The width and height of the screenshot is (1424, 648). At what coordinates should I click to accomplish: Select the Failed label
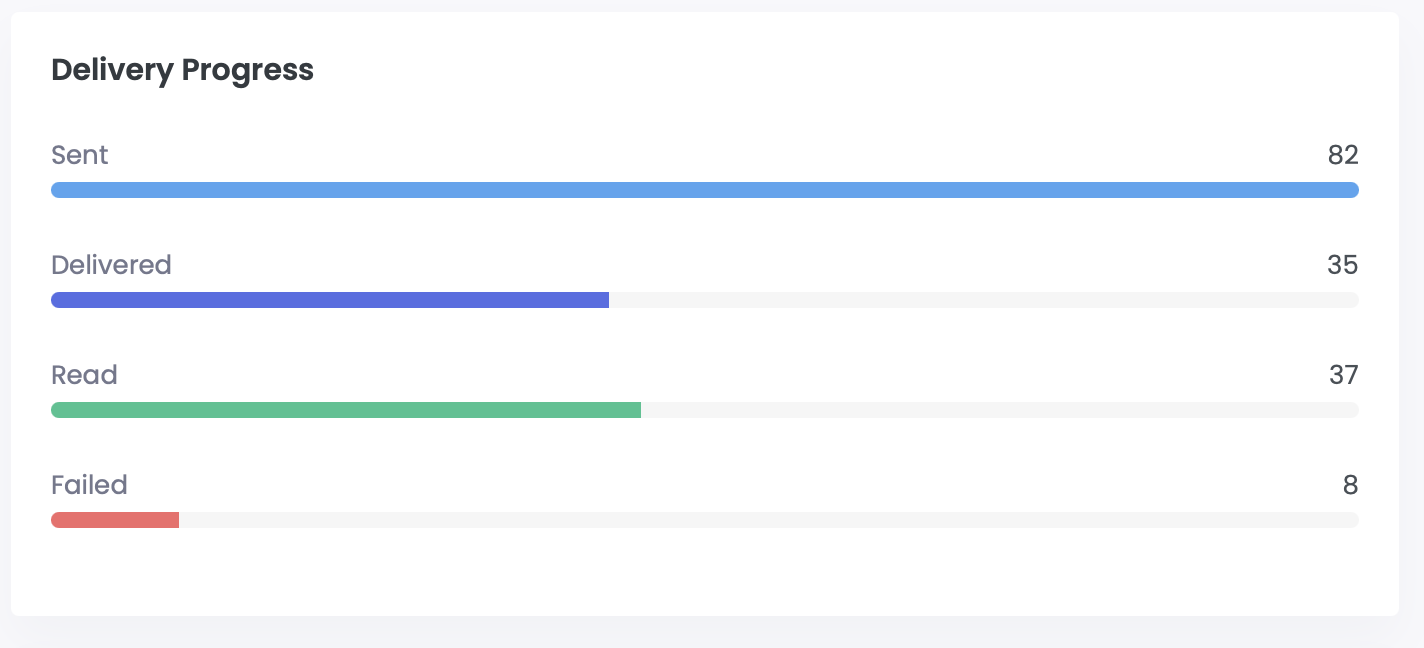pyautogui.click(x=89, y=485)
